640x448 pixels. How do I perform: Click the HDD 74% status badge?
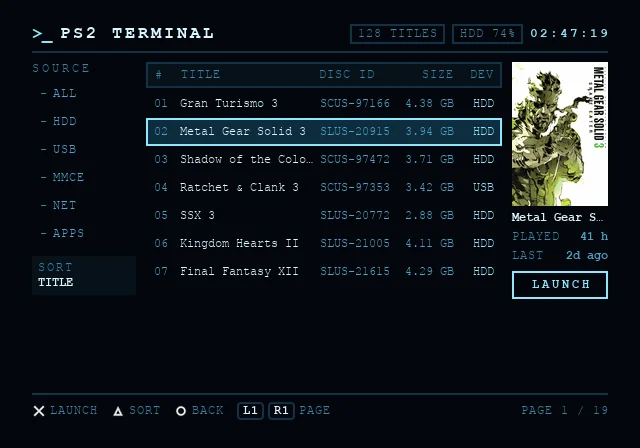pyautogui.click(x=487, y=33)
